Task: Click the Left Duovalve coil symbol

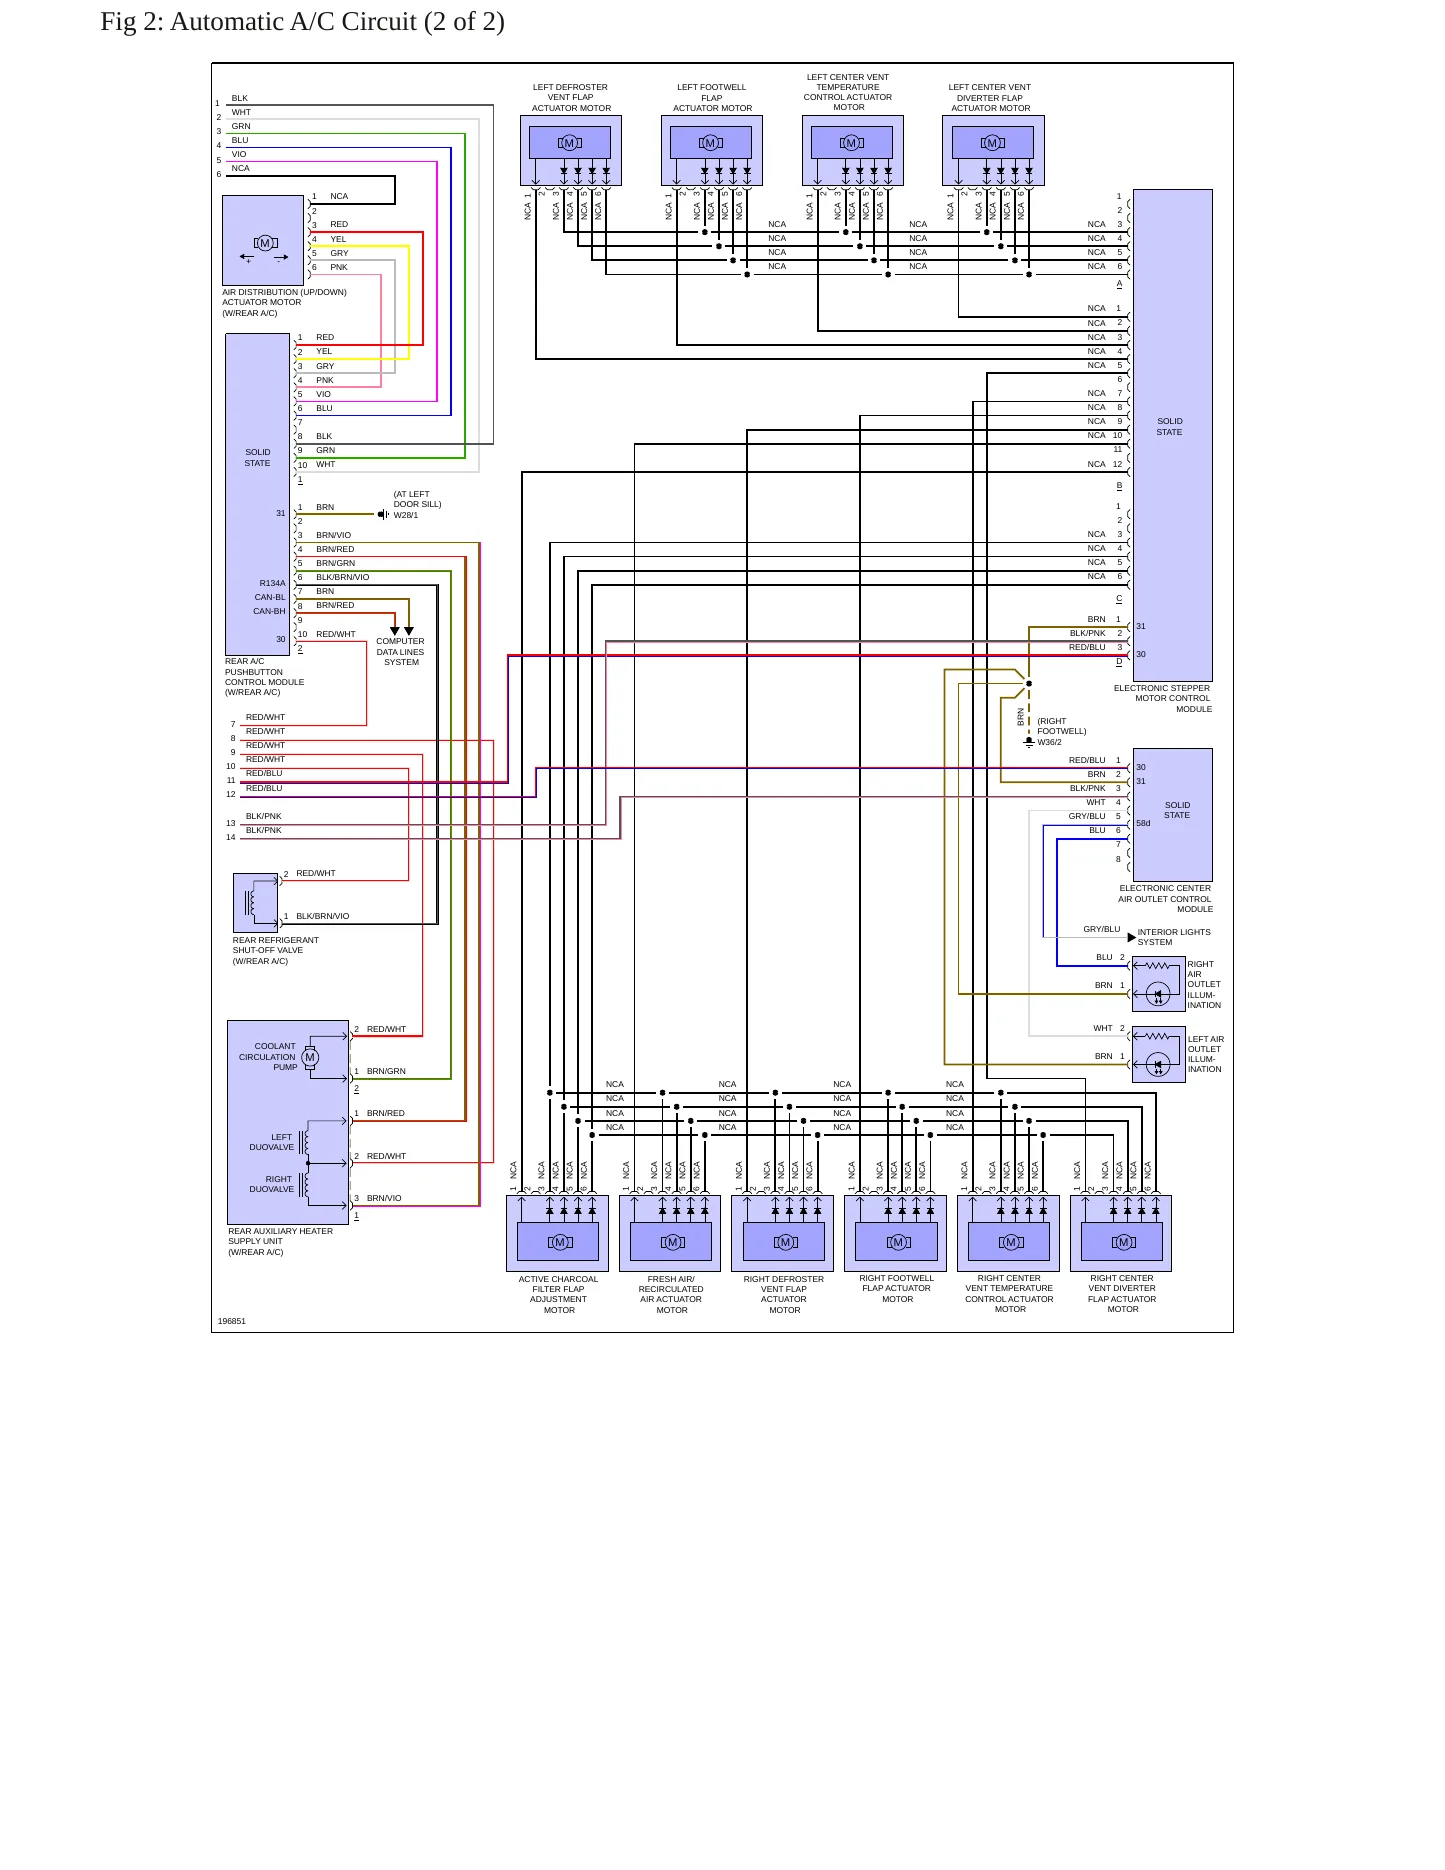Action: coord(304,1141)
